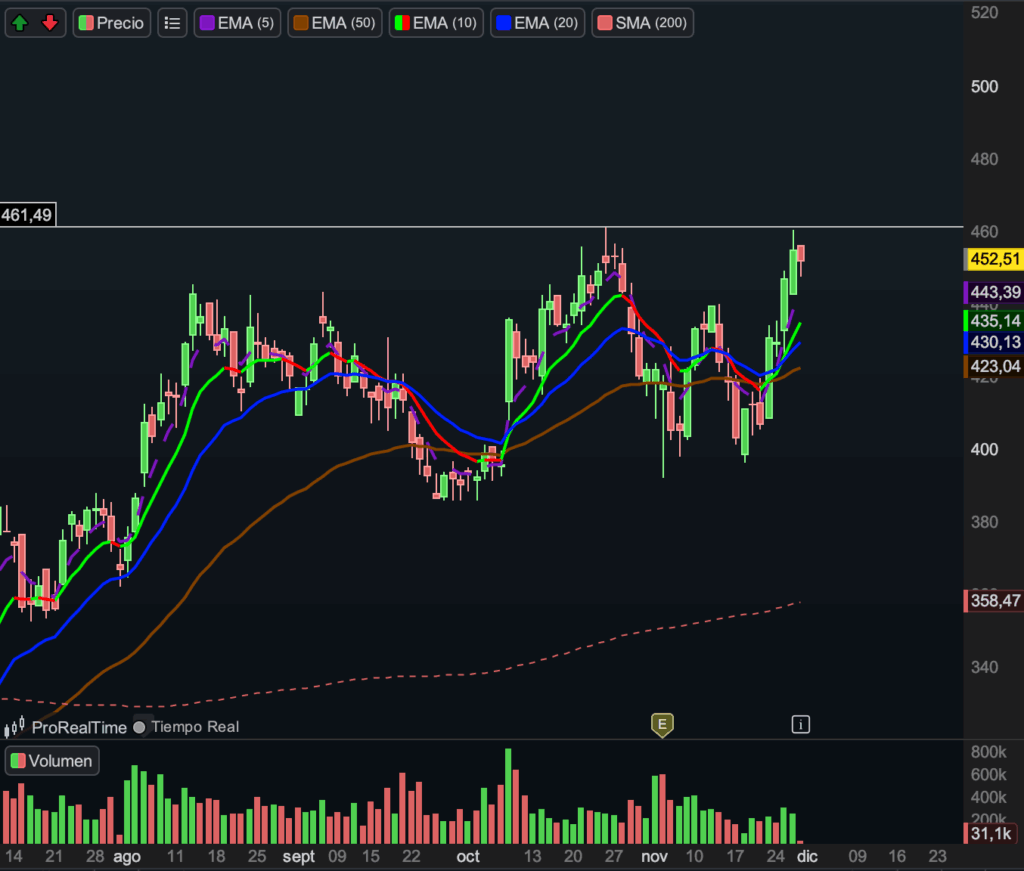This screenshot has width=1024, height=871.
Task: Click the blue EMA (20) color swatch
Action: (505, 23)
